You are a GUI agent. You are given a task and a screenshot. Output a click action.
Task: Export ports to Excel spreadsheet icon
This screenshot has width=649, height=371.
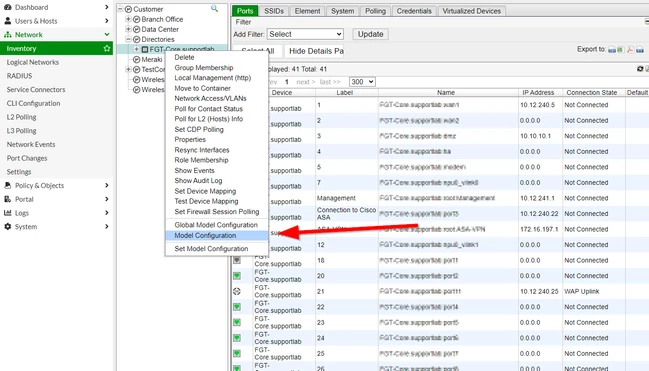[x=620, y=50]
